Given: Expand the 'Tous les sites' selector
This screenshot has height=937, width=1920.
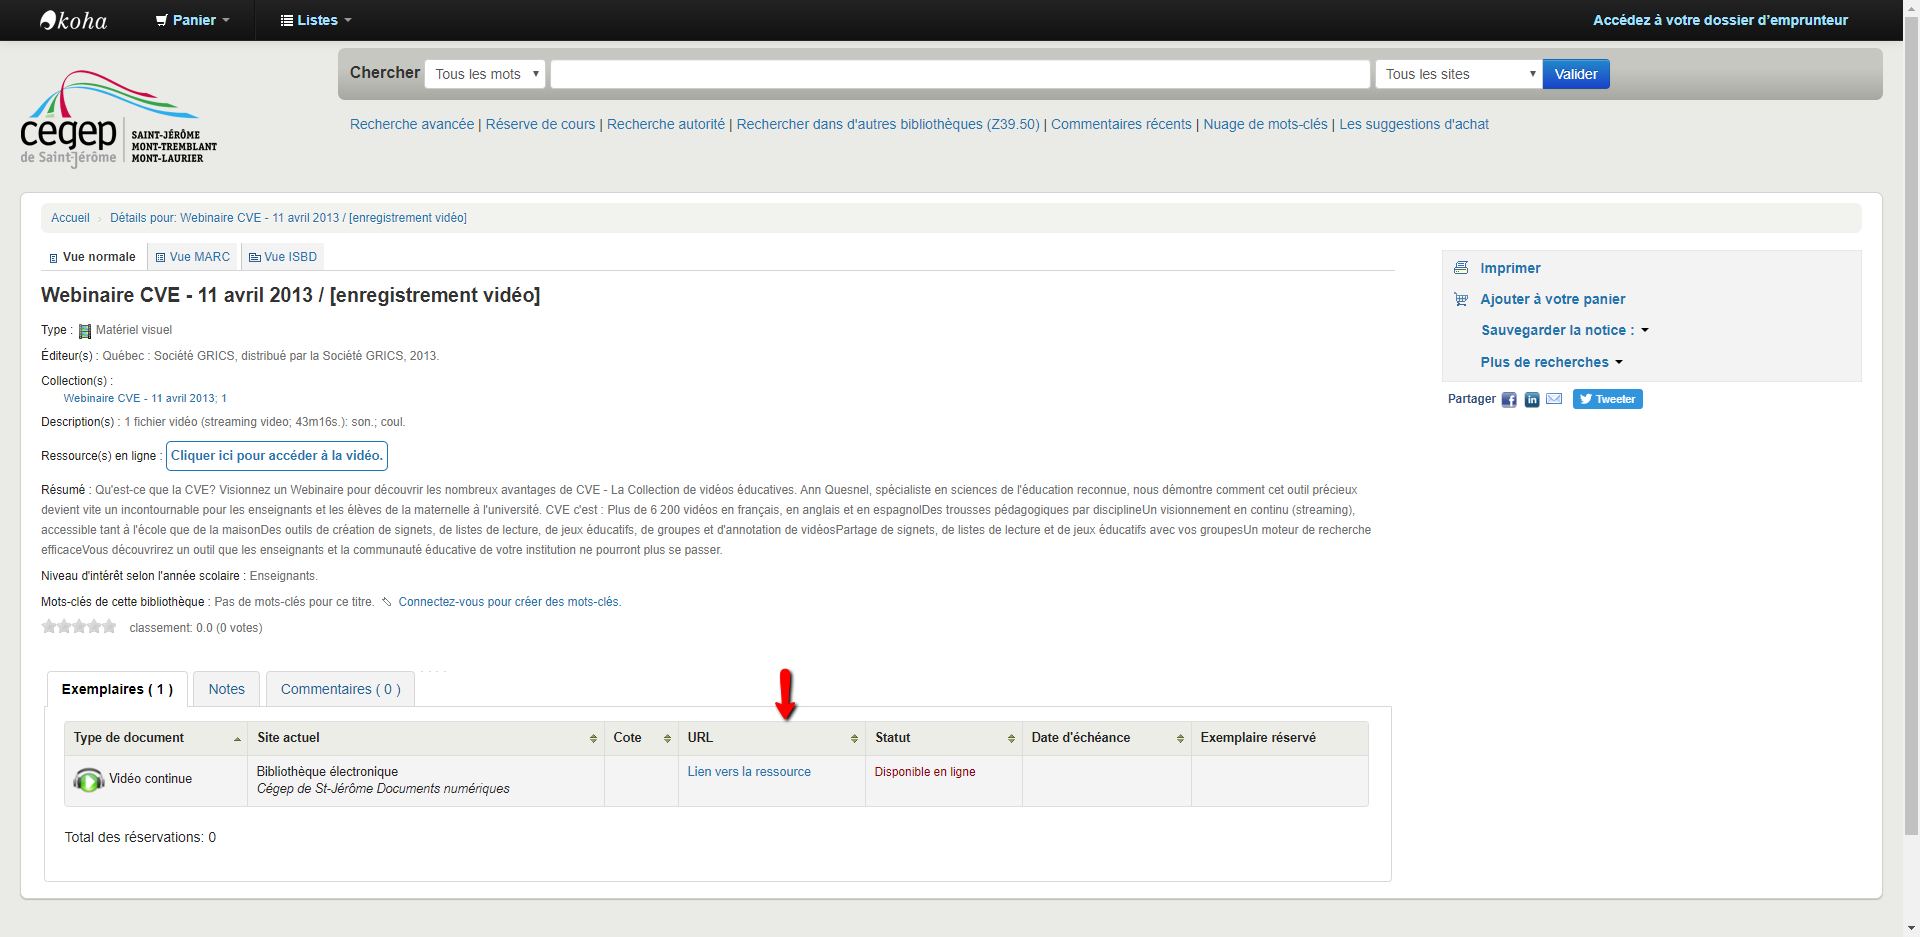Looking at the screenshot, I should [1458, 74].
